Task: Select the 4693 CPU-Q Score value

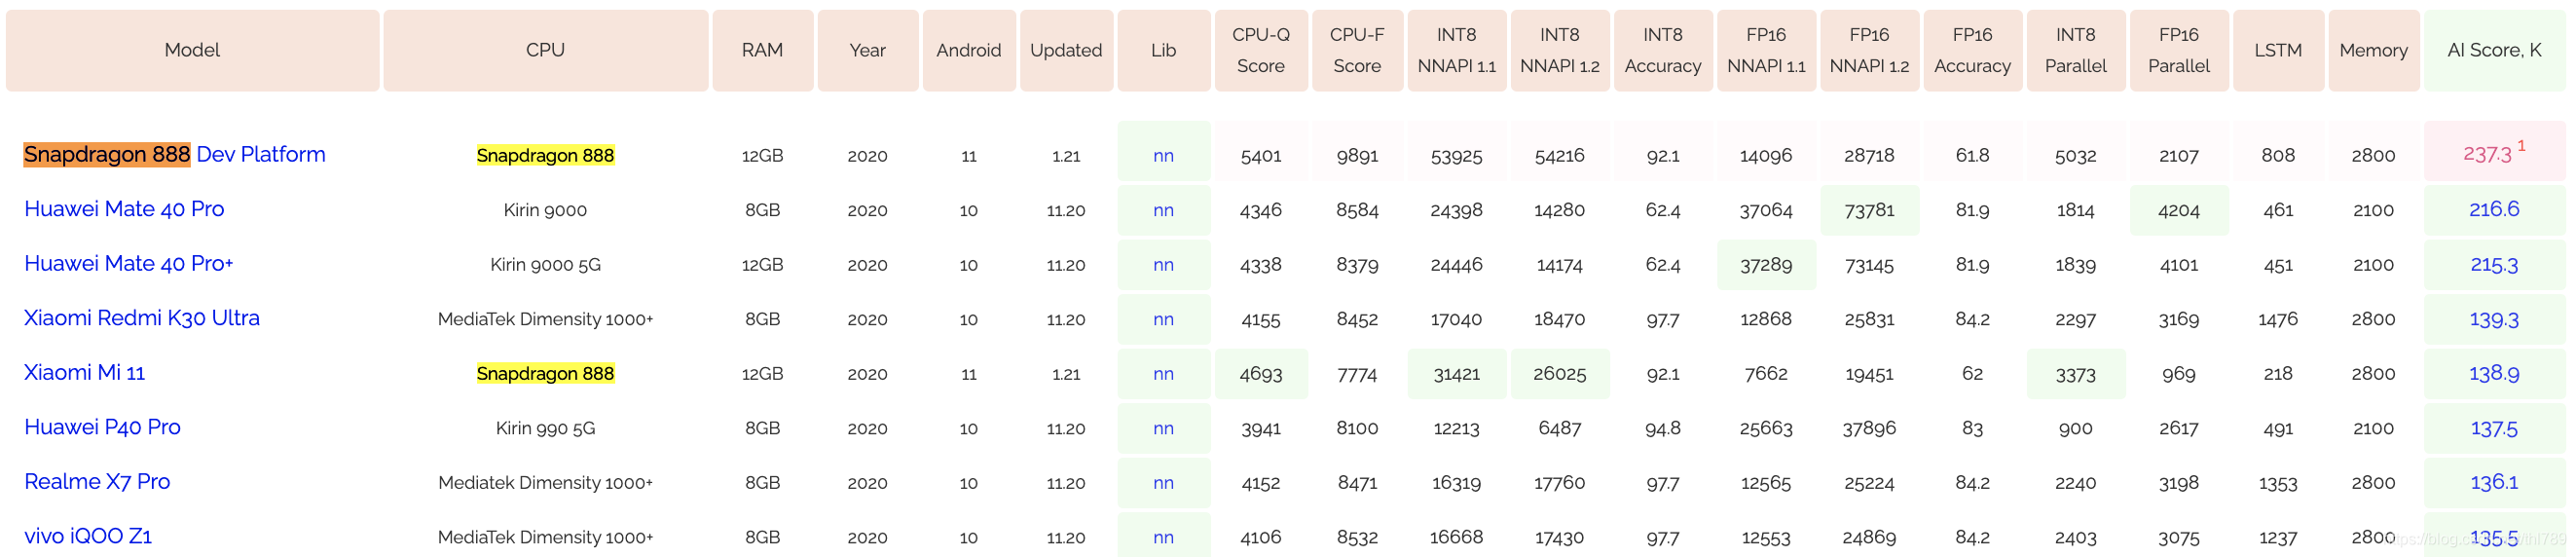Action: (x=1261, y=373)
